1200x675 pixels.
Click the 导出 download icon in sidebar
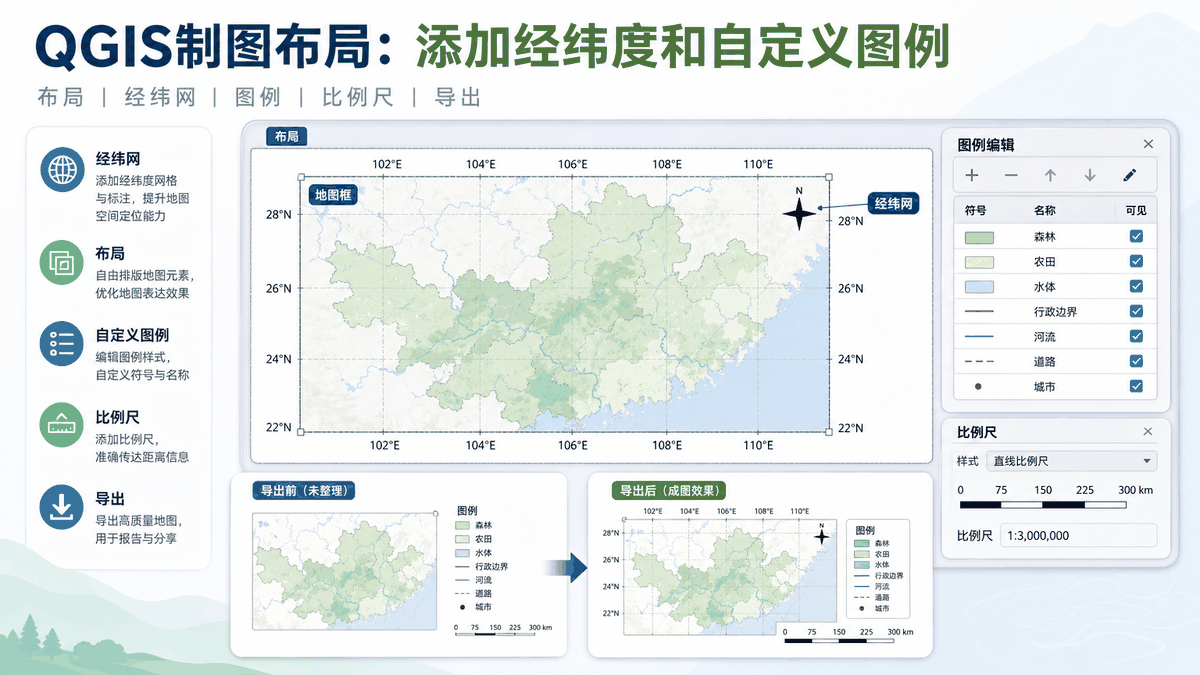point(62,507)
